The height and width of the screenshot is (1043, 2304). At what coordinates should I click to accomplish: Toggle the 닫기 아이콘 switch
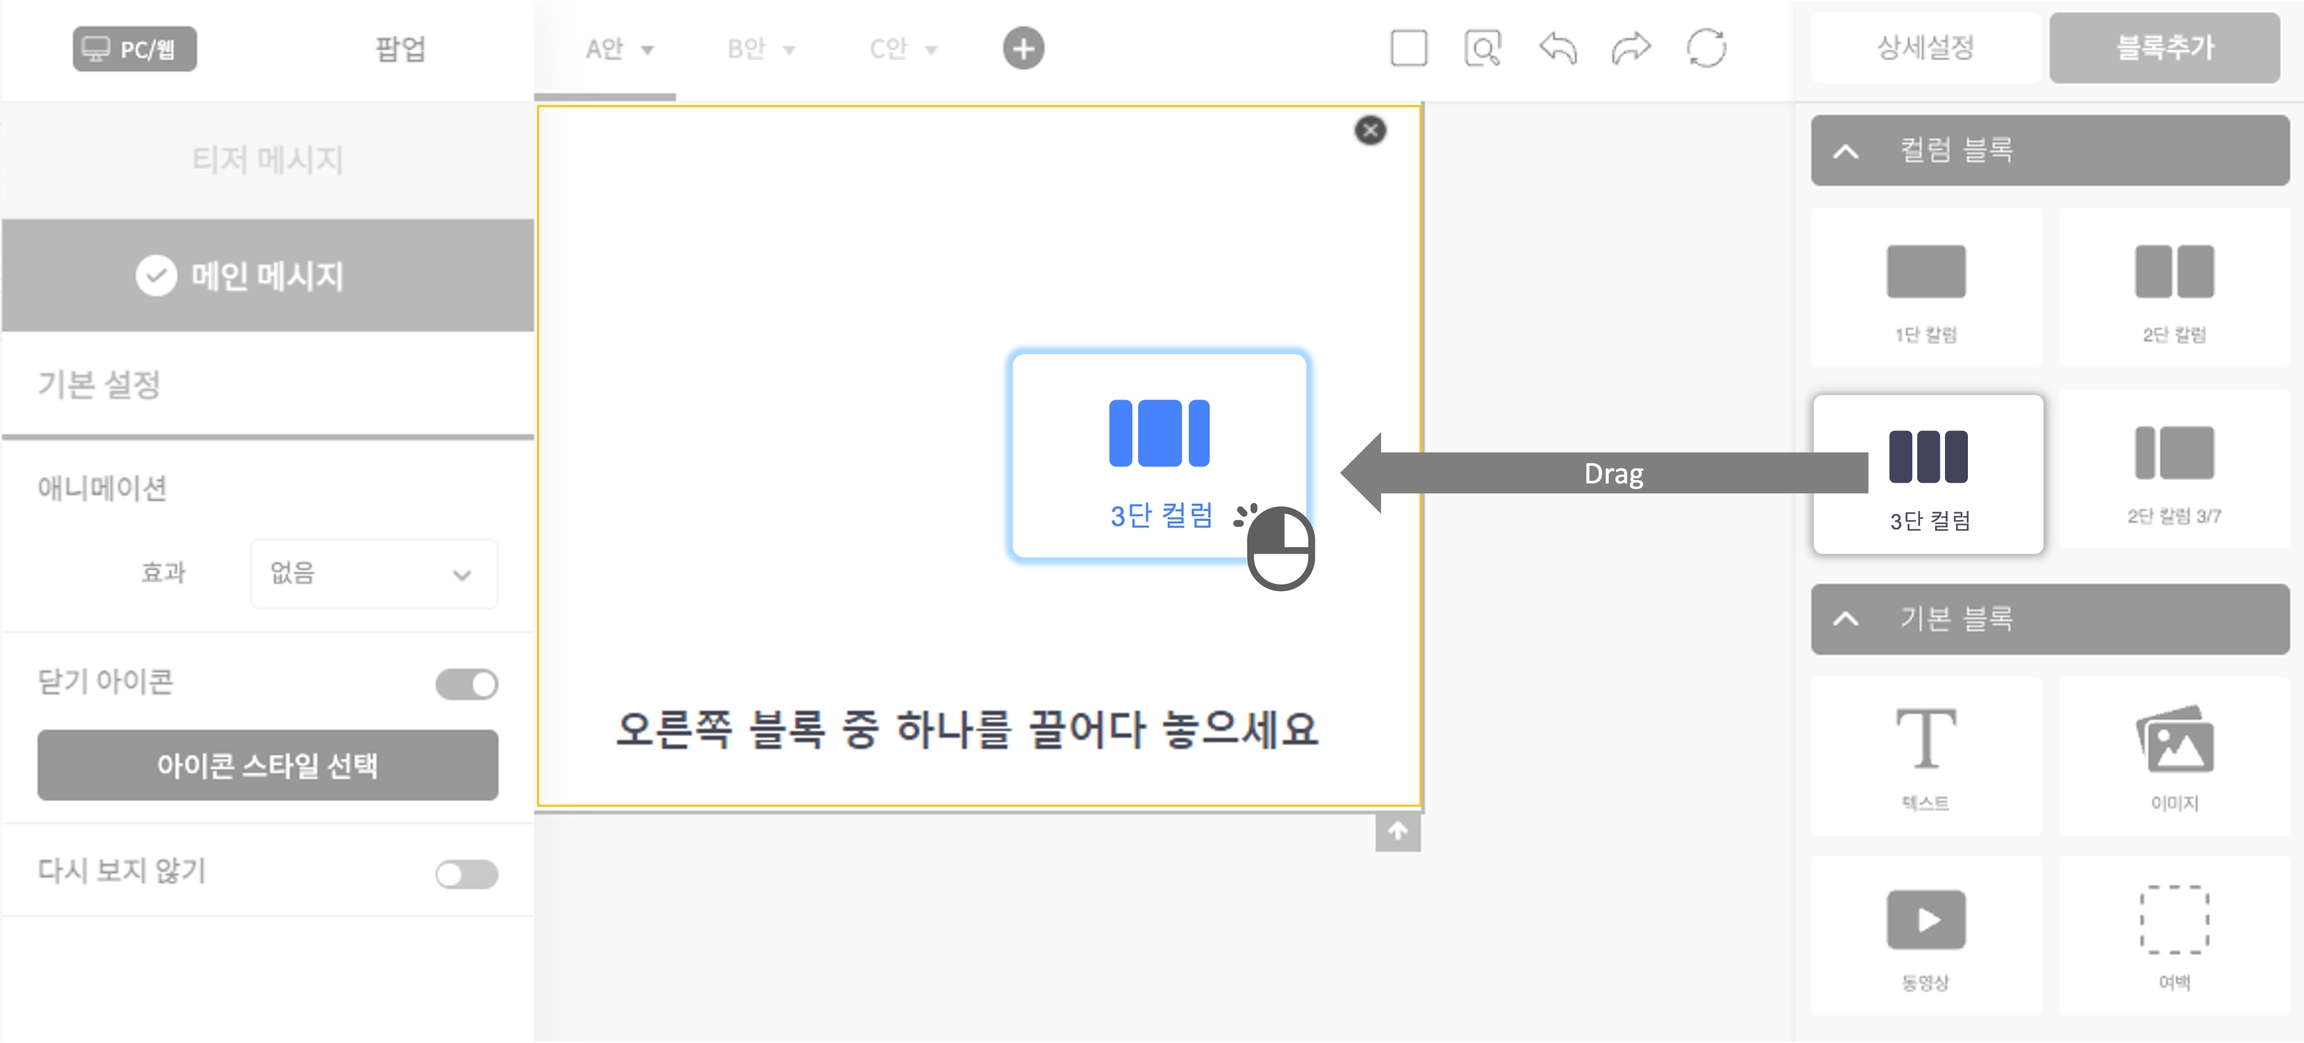point(467,684)
